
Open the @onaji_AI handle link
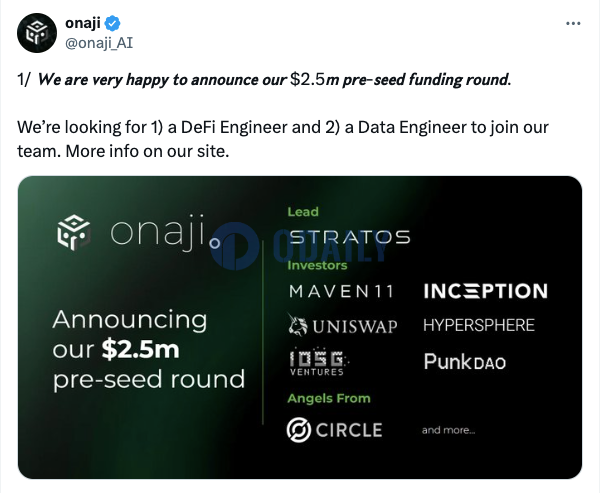pyautogui.click(x=99, y=43)
